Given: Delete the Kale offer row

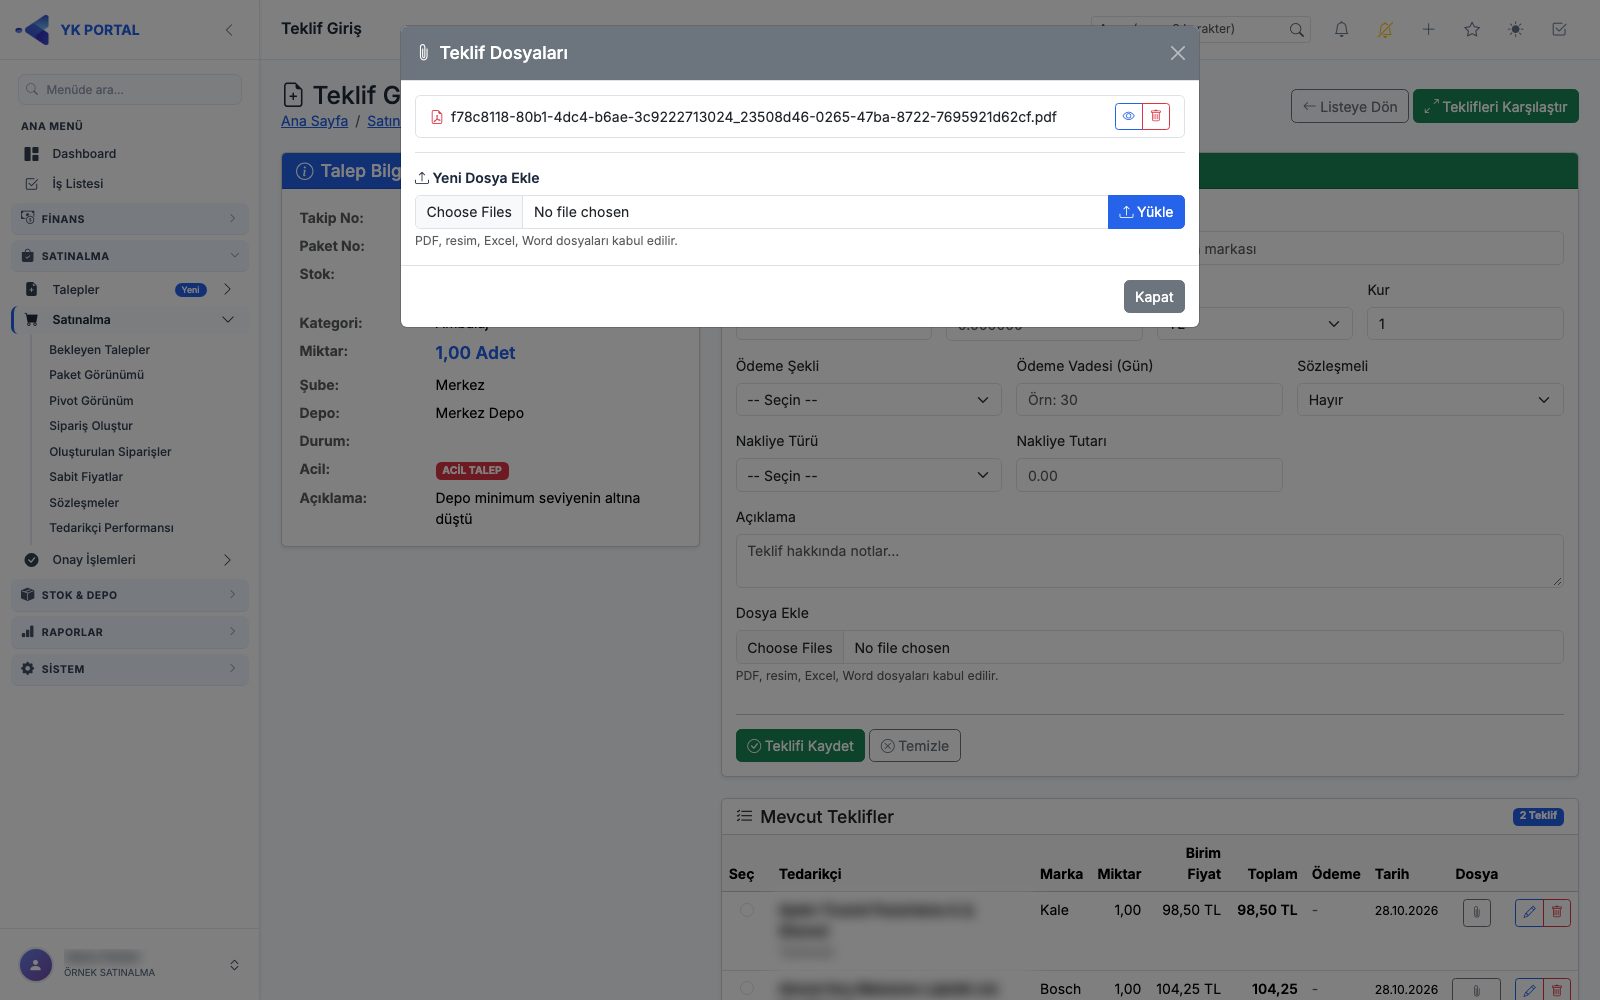Looking at the screenshot, I should tap(1557, 912).
